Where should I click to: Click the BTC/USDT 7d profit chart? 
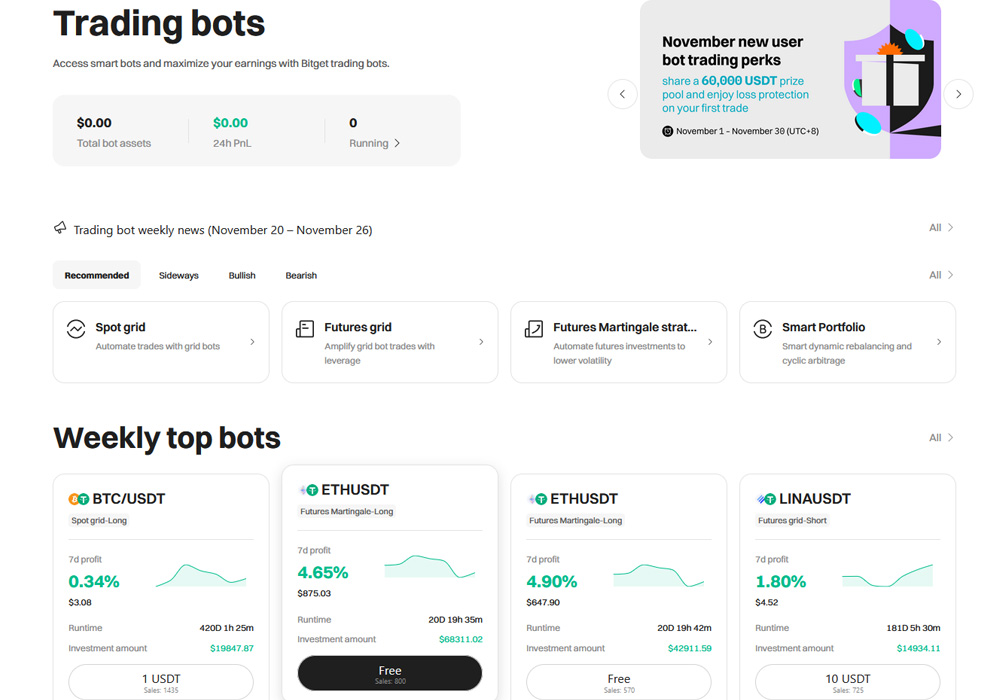tap(201, 575)
